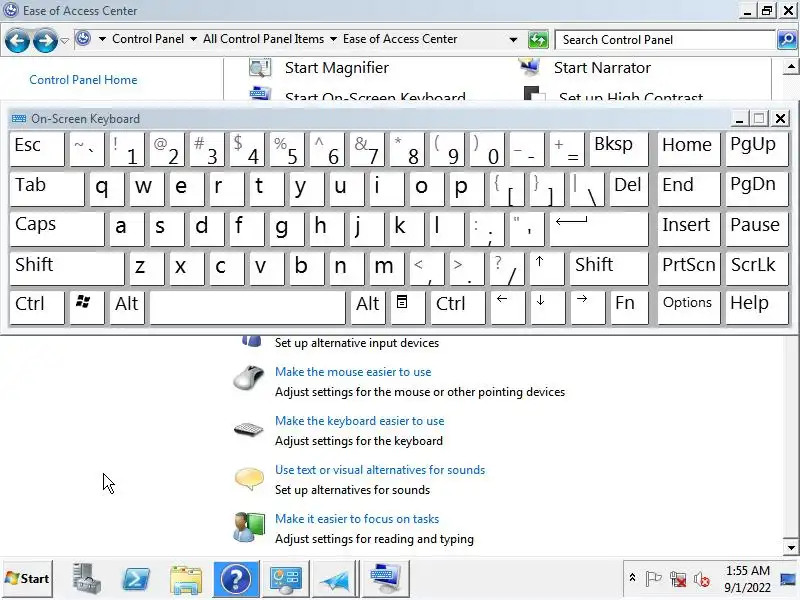The image size is (800, 600).
Task: Toggle the left Ctrl key
Action: (x=37, y=307)
